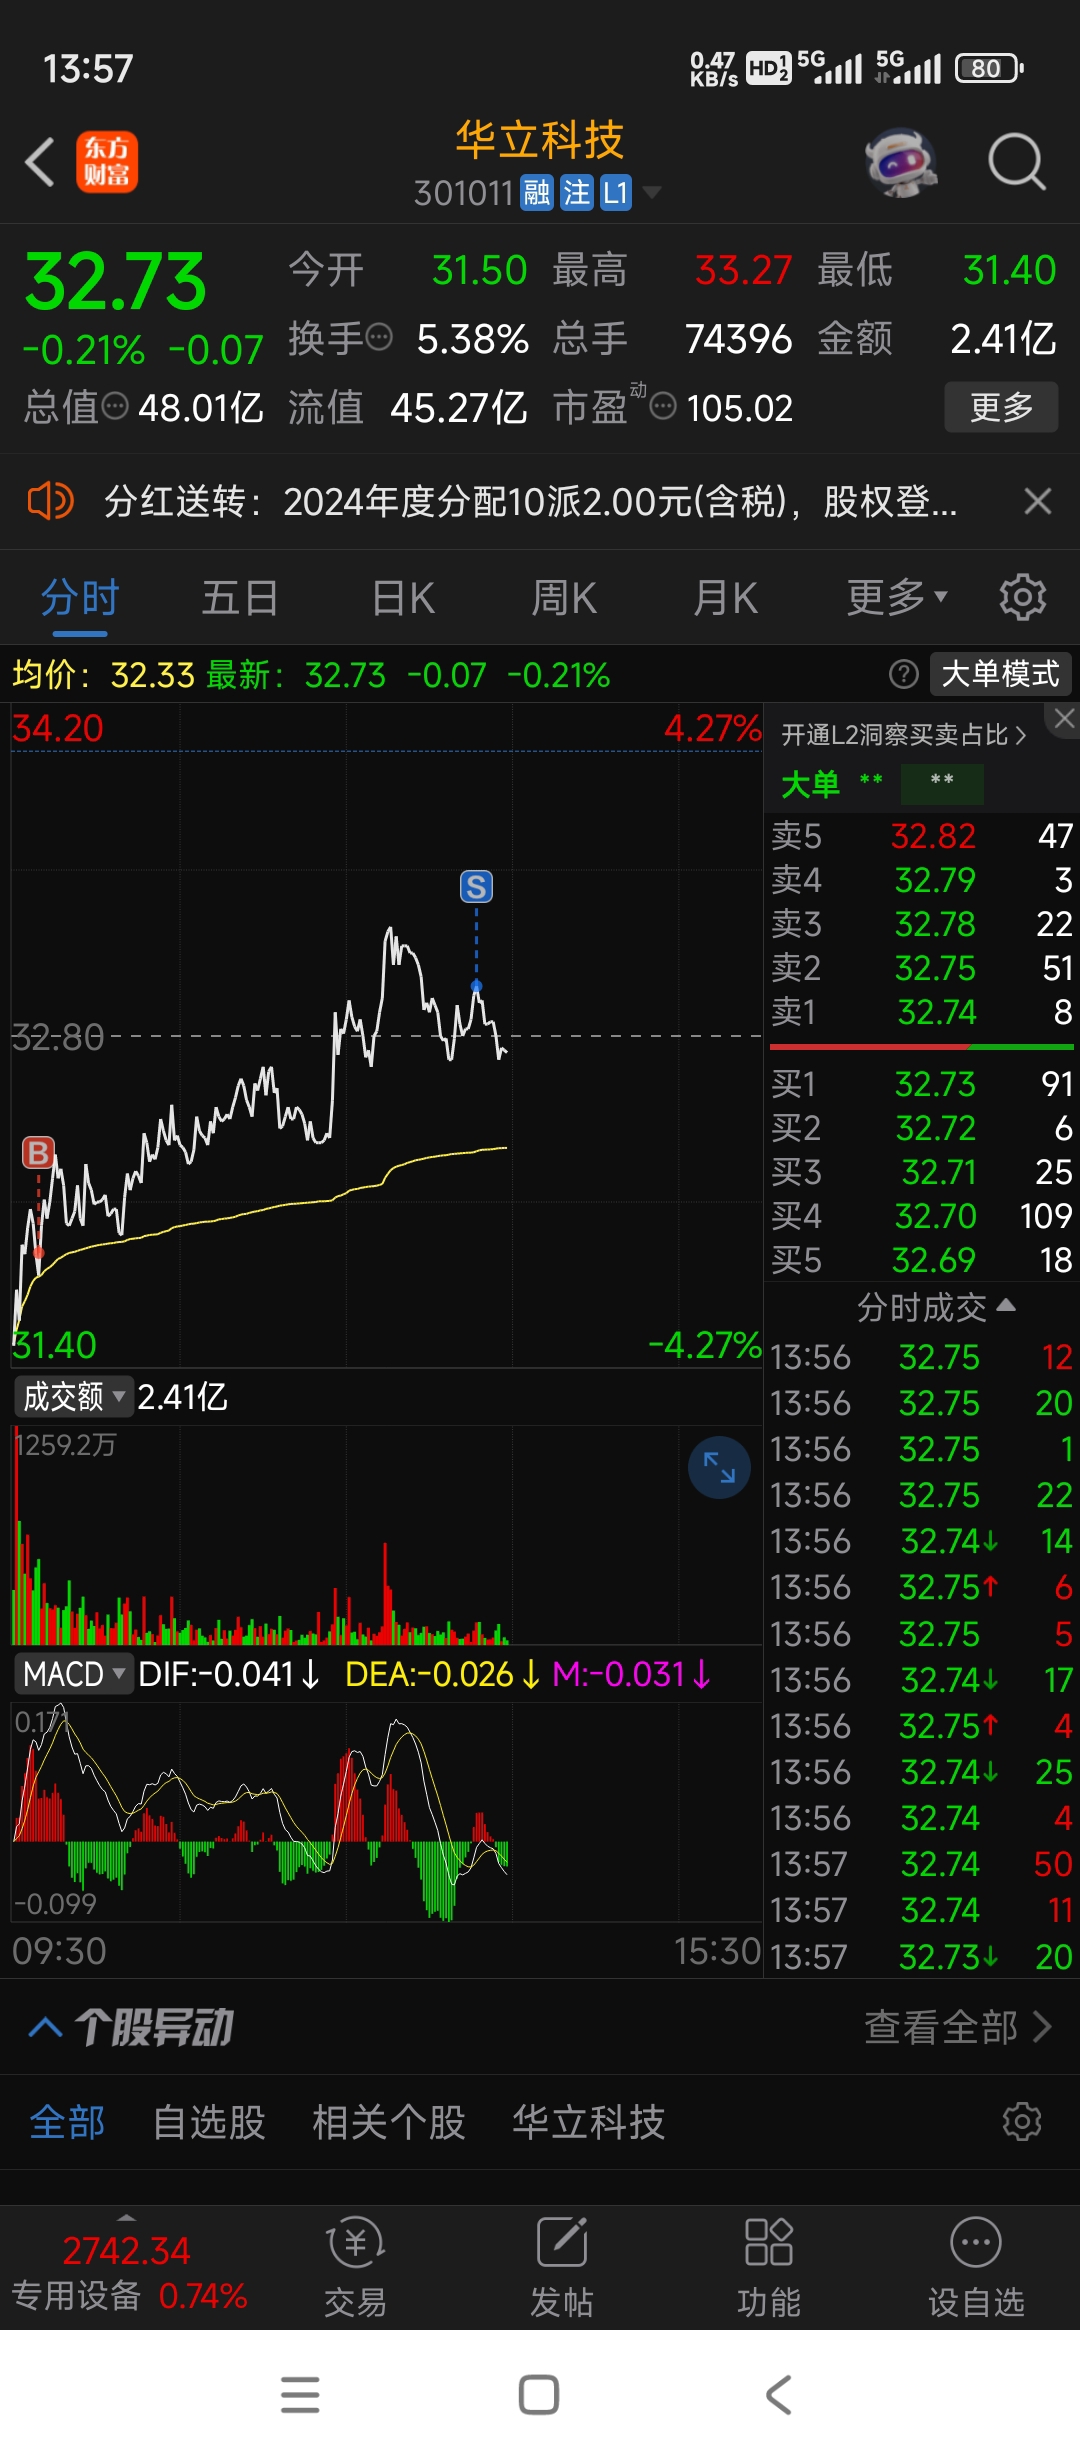Switch to the 周K tab
The width and height of the screenshot is (1080, 2460).
coord(564,598)
